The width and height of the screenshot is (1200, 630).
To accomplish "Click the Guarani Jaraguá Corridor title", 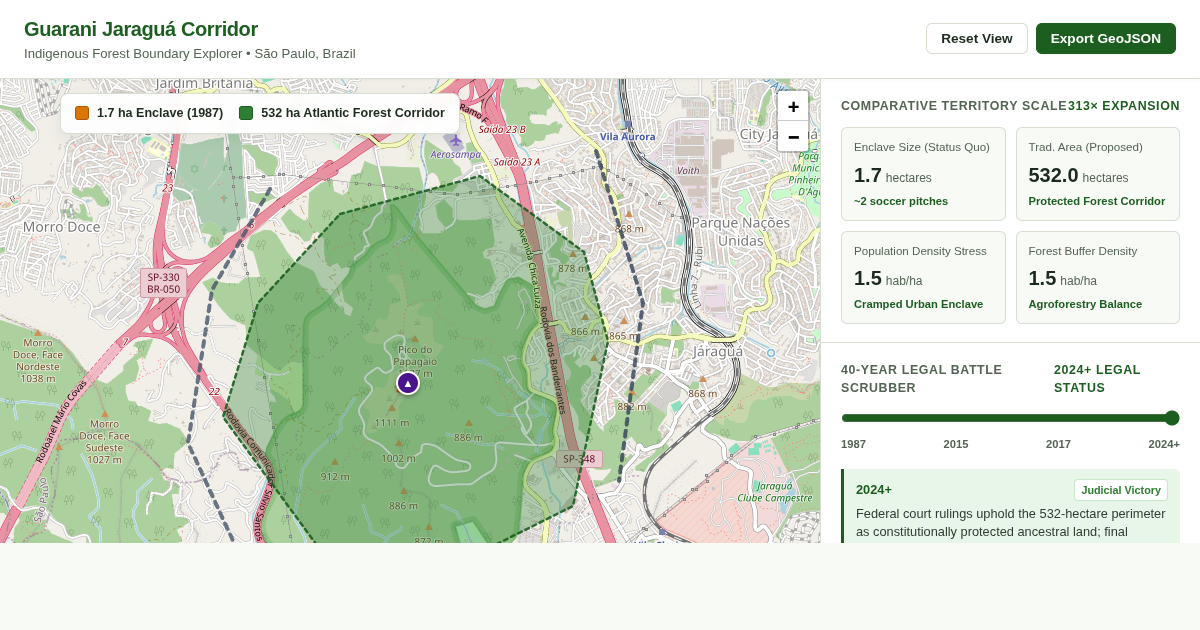I will [141, 29].
